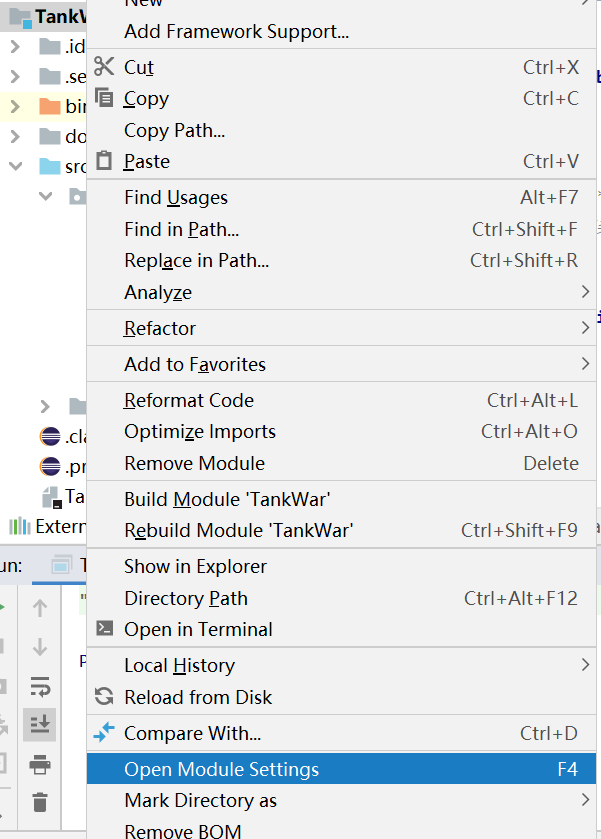Select Rebuild Module 'TankWar'

tap(341, 530)
